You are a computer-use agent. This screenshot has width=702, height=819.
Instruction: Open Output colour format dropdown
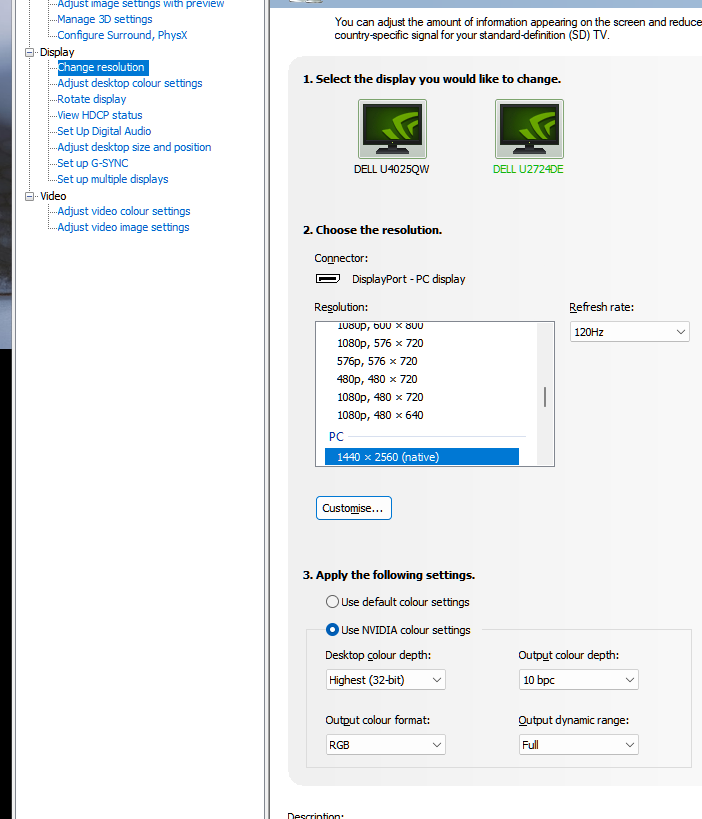pyautogui.click(x=385, y=745)
